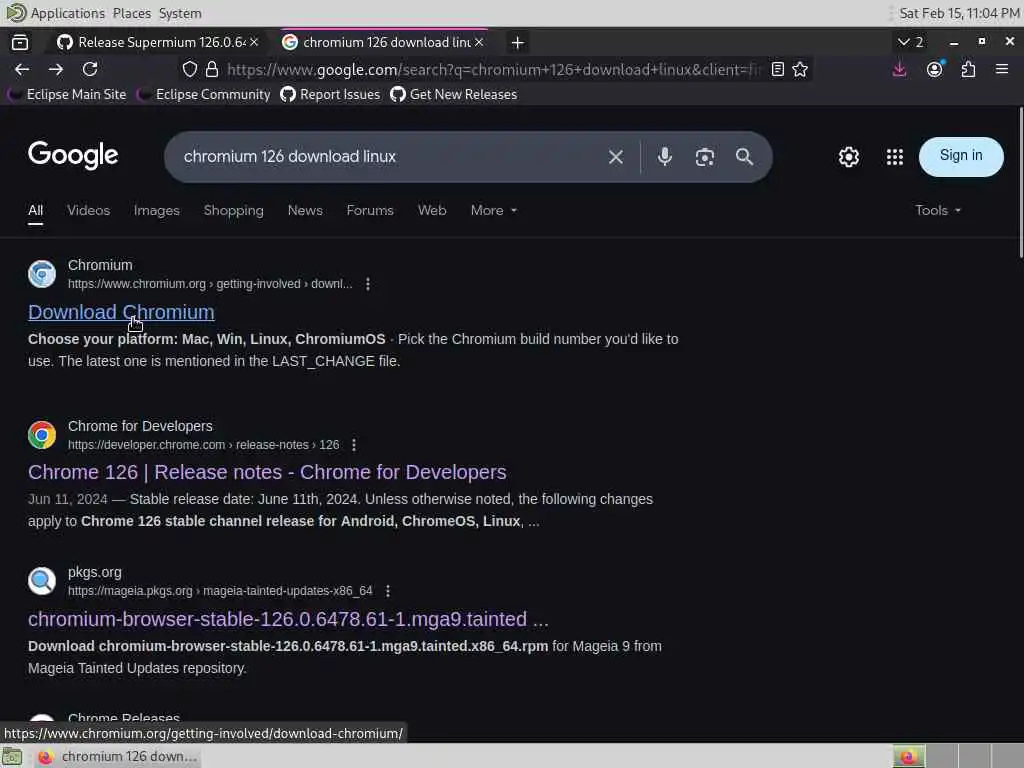Open the Download Chromium result link
This screenshot has width=1024, height=768.
(x=121, y=312)
